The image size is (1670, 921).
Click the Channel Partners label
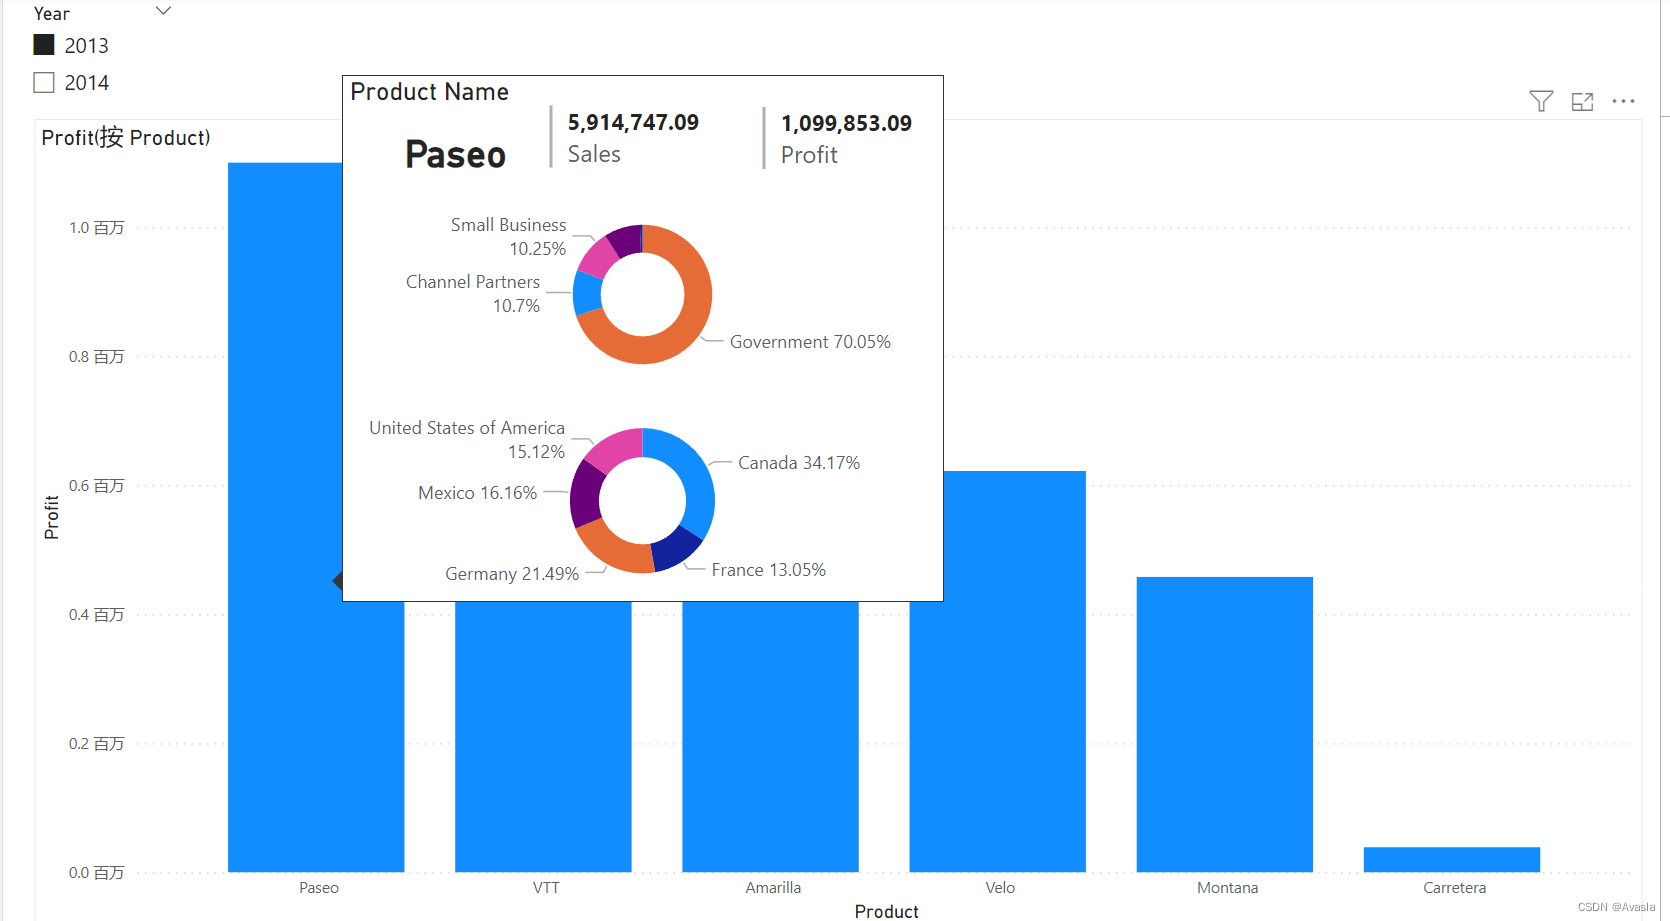click(473, 282)
